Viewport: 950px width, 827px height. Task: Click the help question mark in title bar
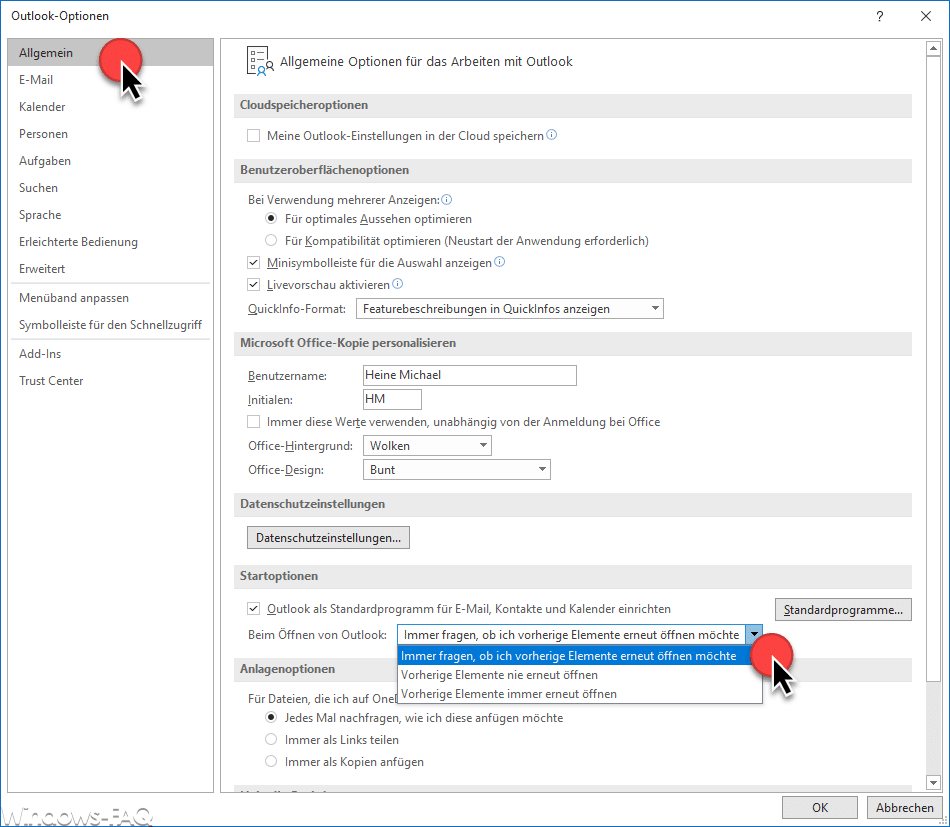pyautogui.click(x=880, y=16)
